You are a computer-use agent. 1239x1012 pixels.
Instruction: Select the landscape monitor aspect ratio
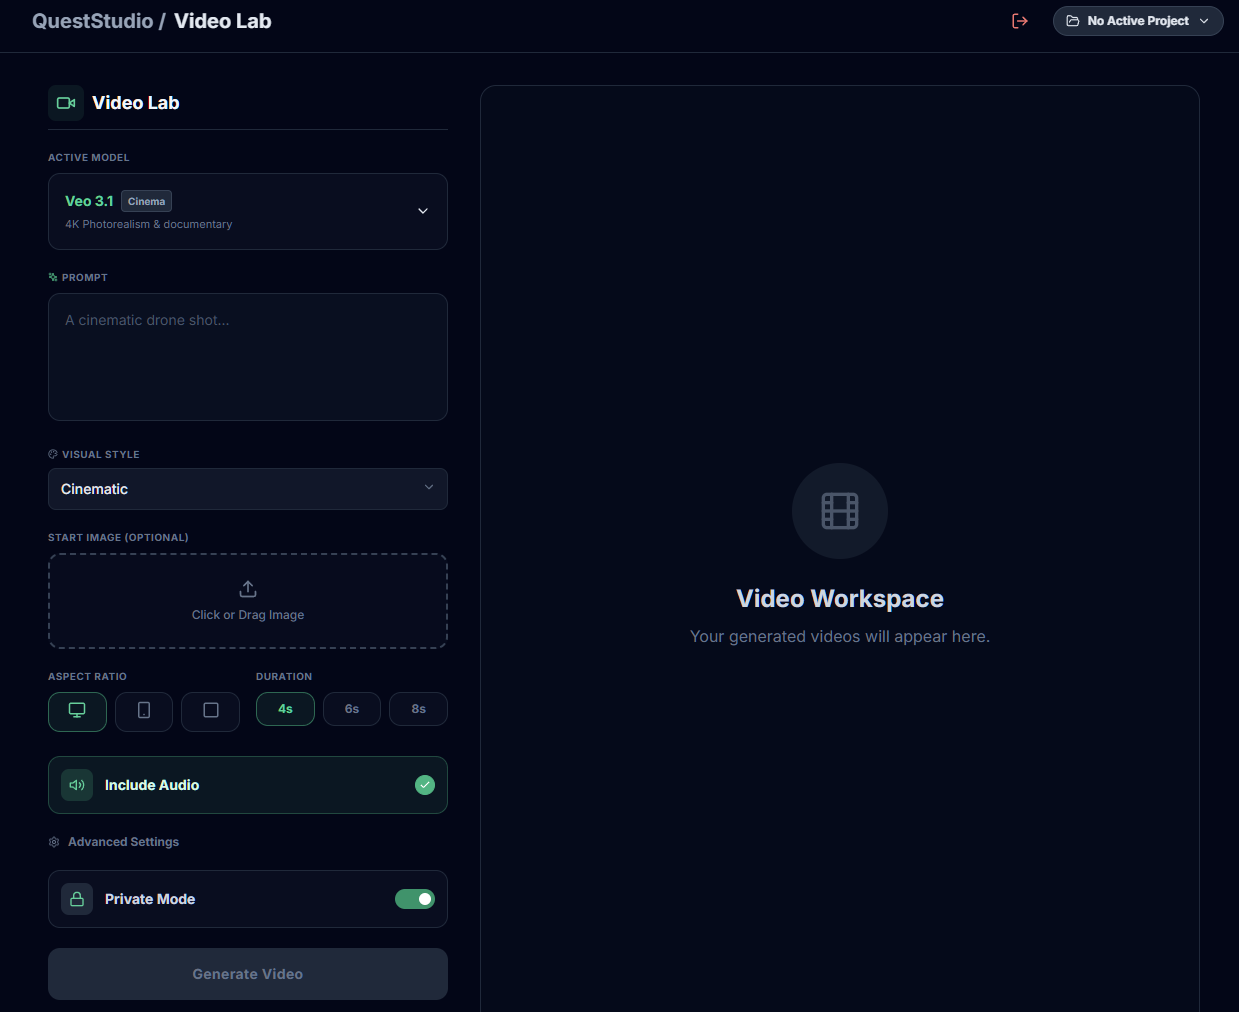77,711
